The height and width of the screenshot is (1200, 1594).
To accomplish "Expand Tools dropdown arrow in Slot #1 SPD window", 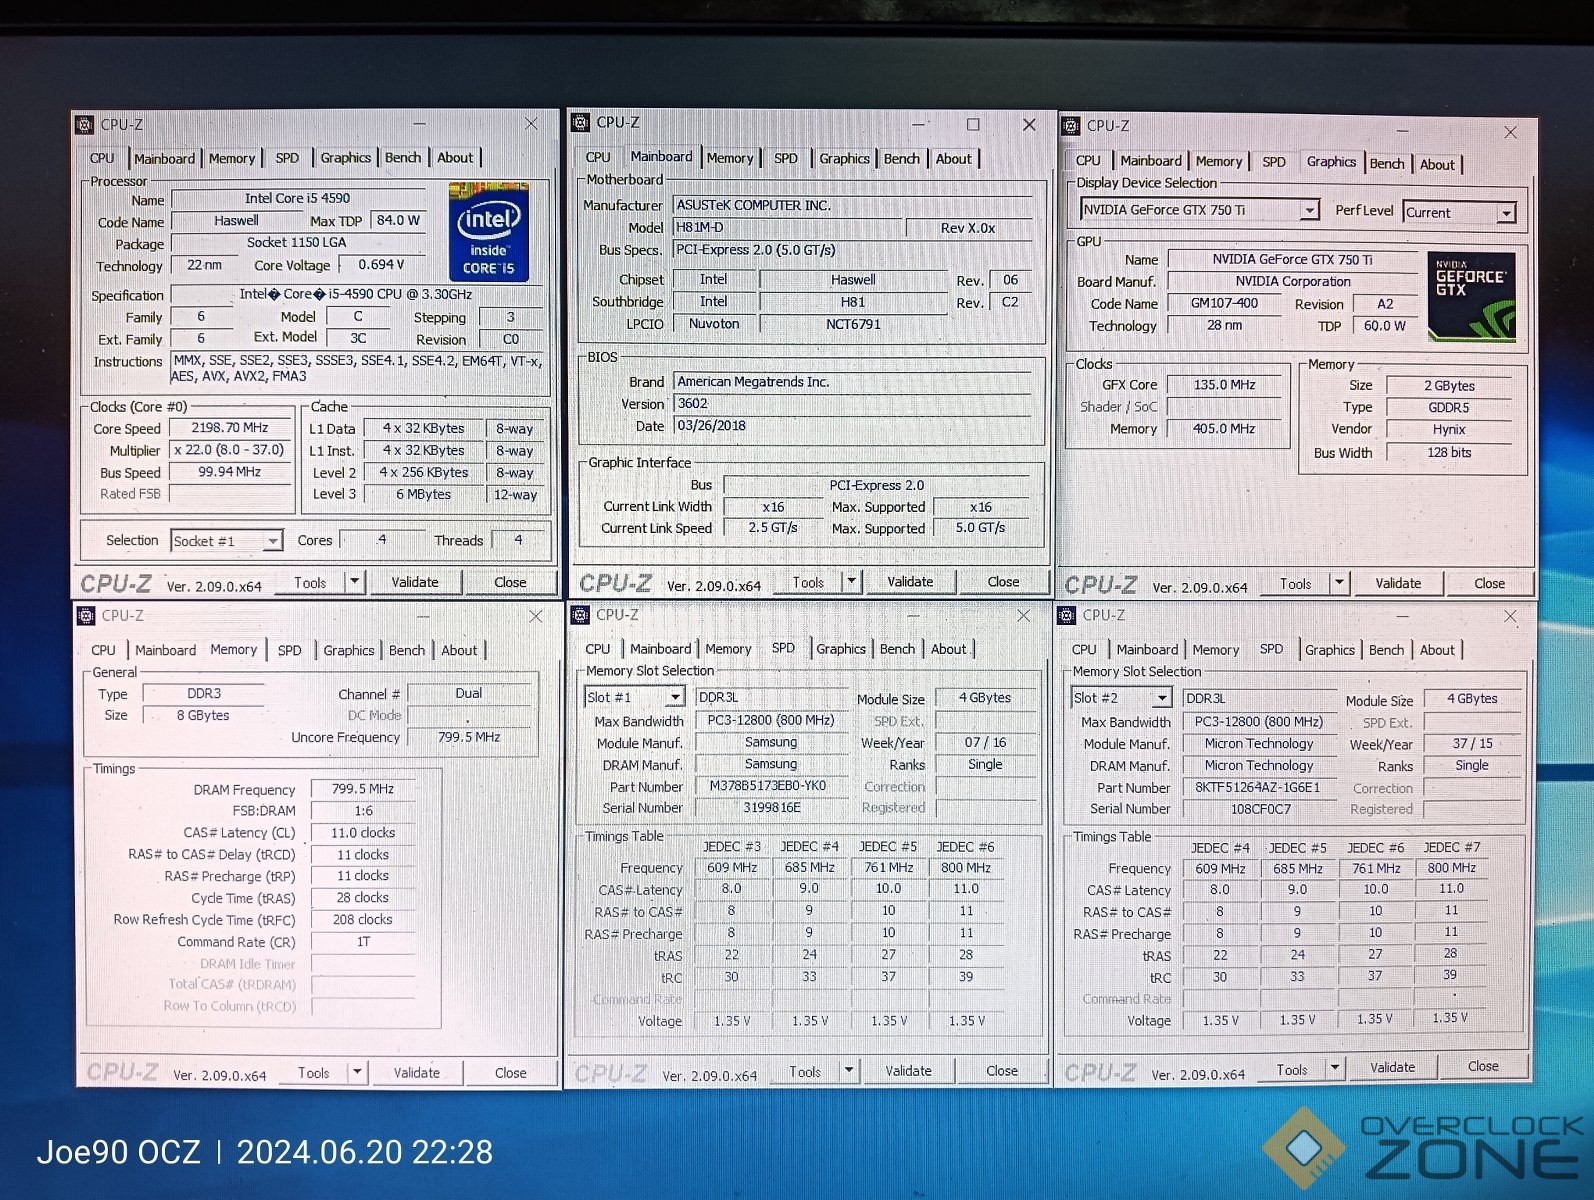I will (x=848, y=1071).
